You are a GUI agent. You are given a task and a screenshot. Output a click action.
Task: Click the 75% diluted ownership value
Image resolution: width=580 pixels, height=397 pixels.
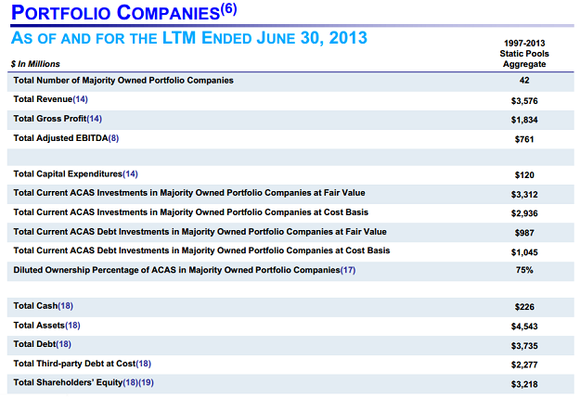pyautogui.click(x=524, y=270)
